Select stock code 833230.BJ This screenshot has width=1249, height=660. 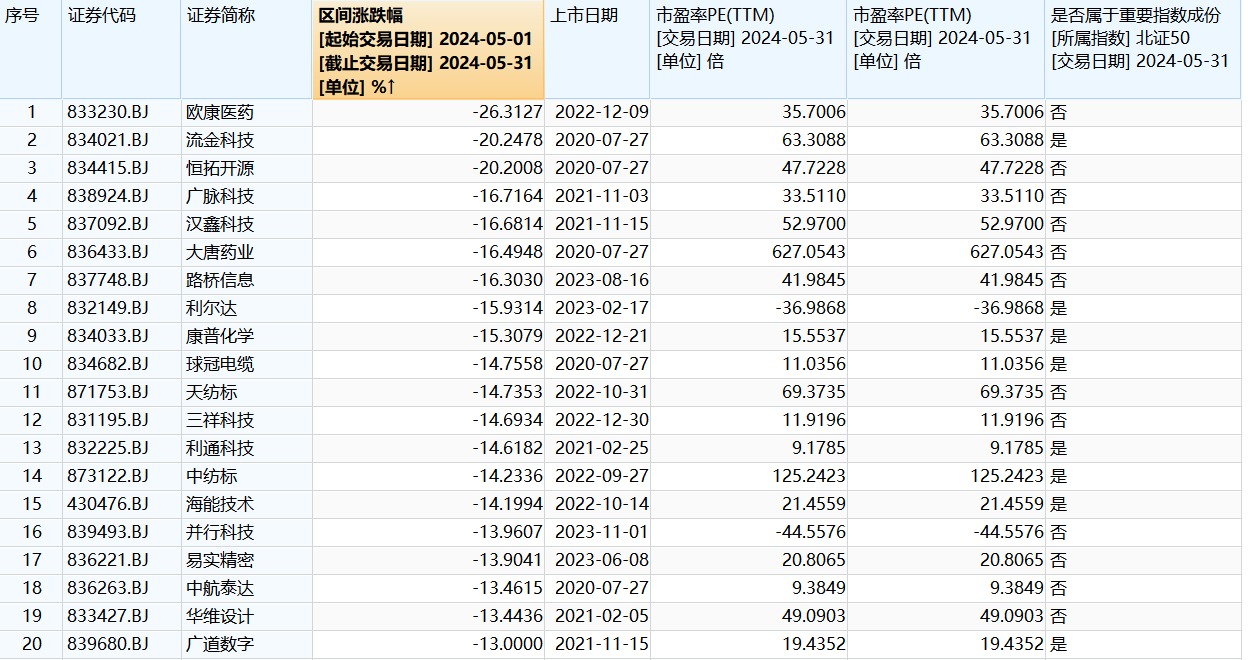click(x=108, y=112)
